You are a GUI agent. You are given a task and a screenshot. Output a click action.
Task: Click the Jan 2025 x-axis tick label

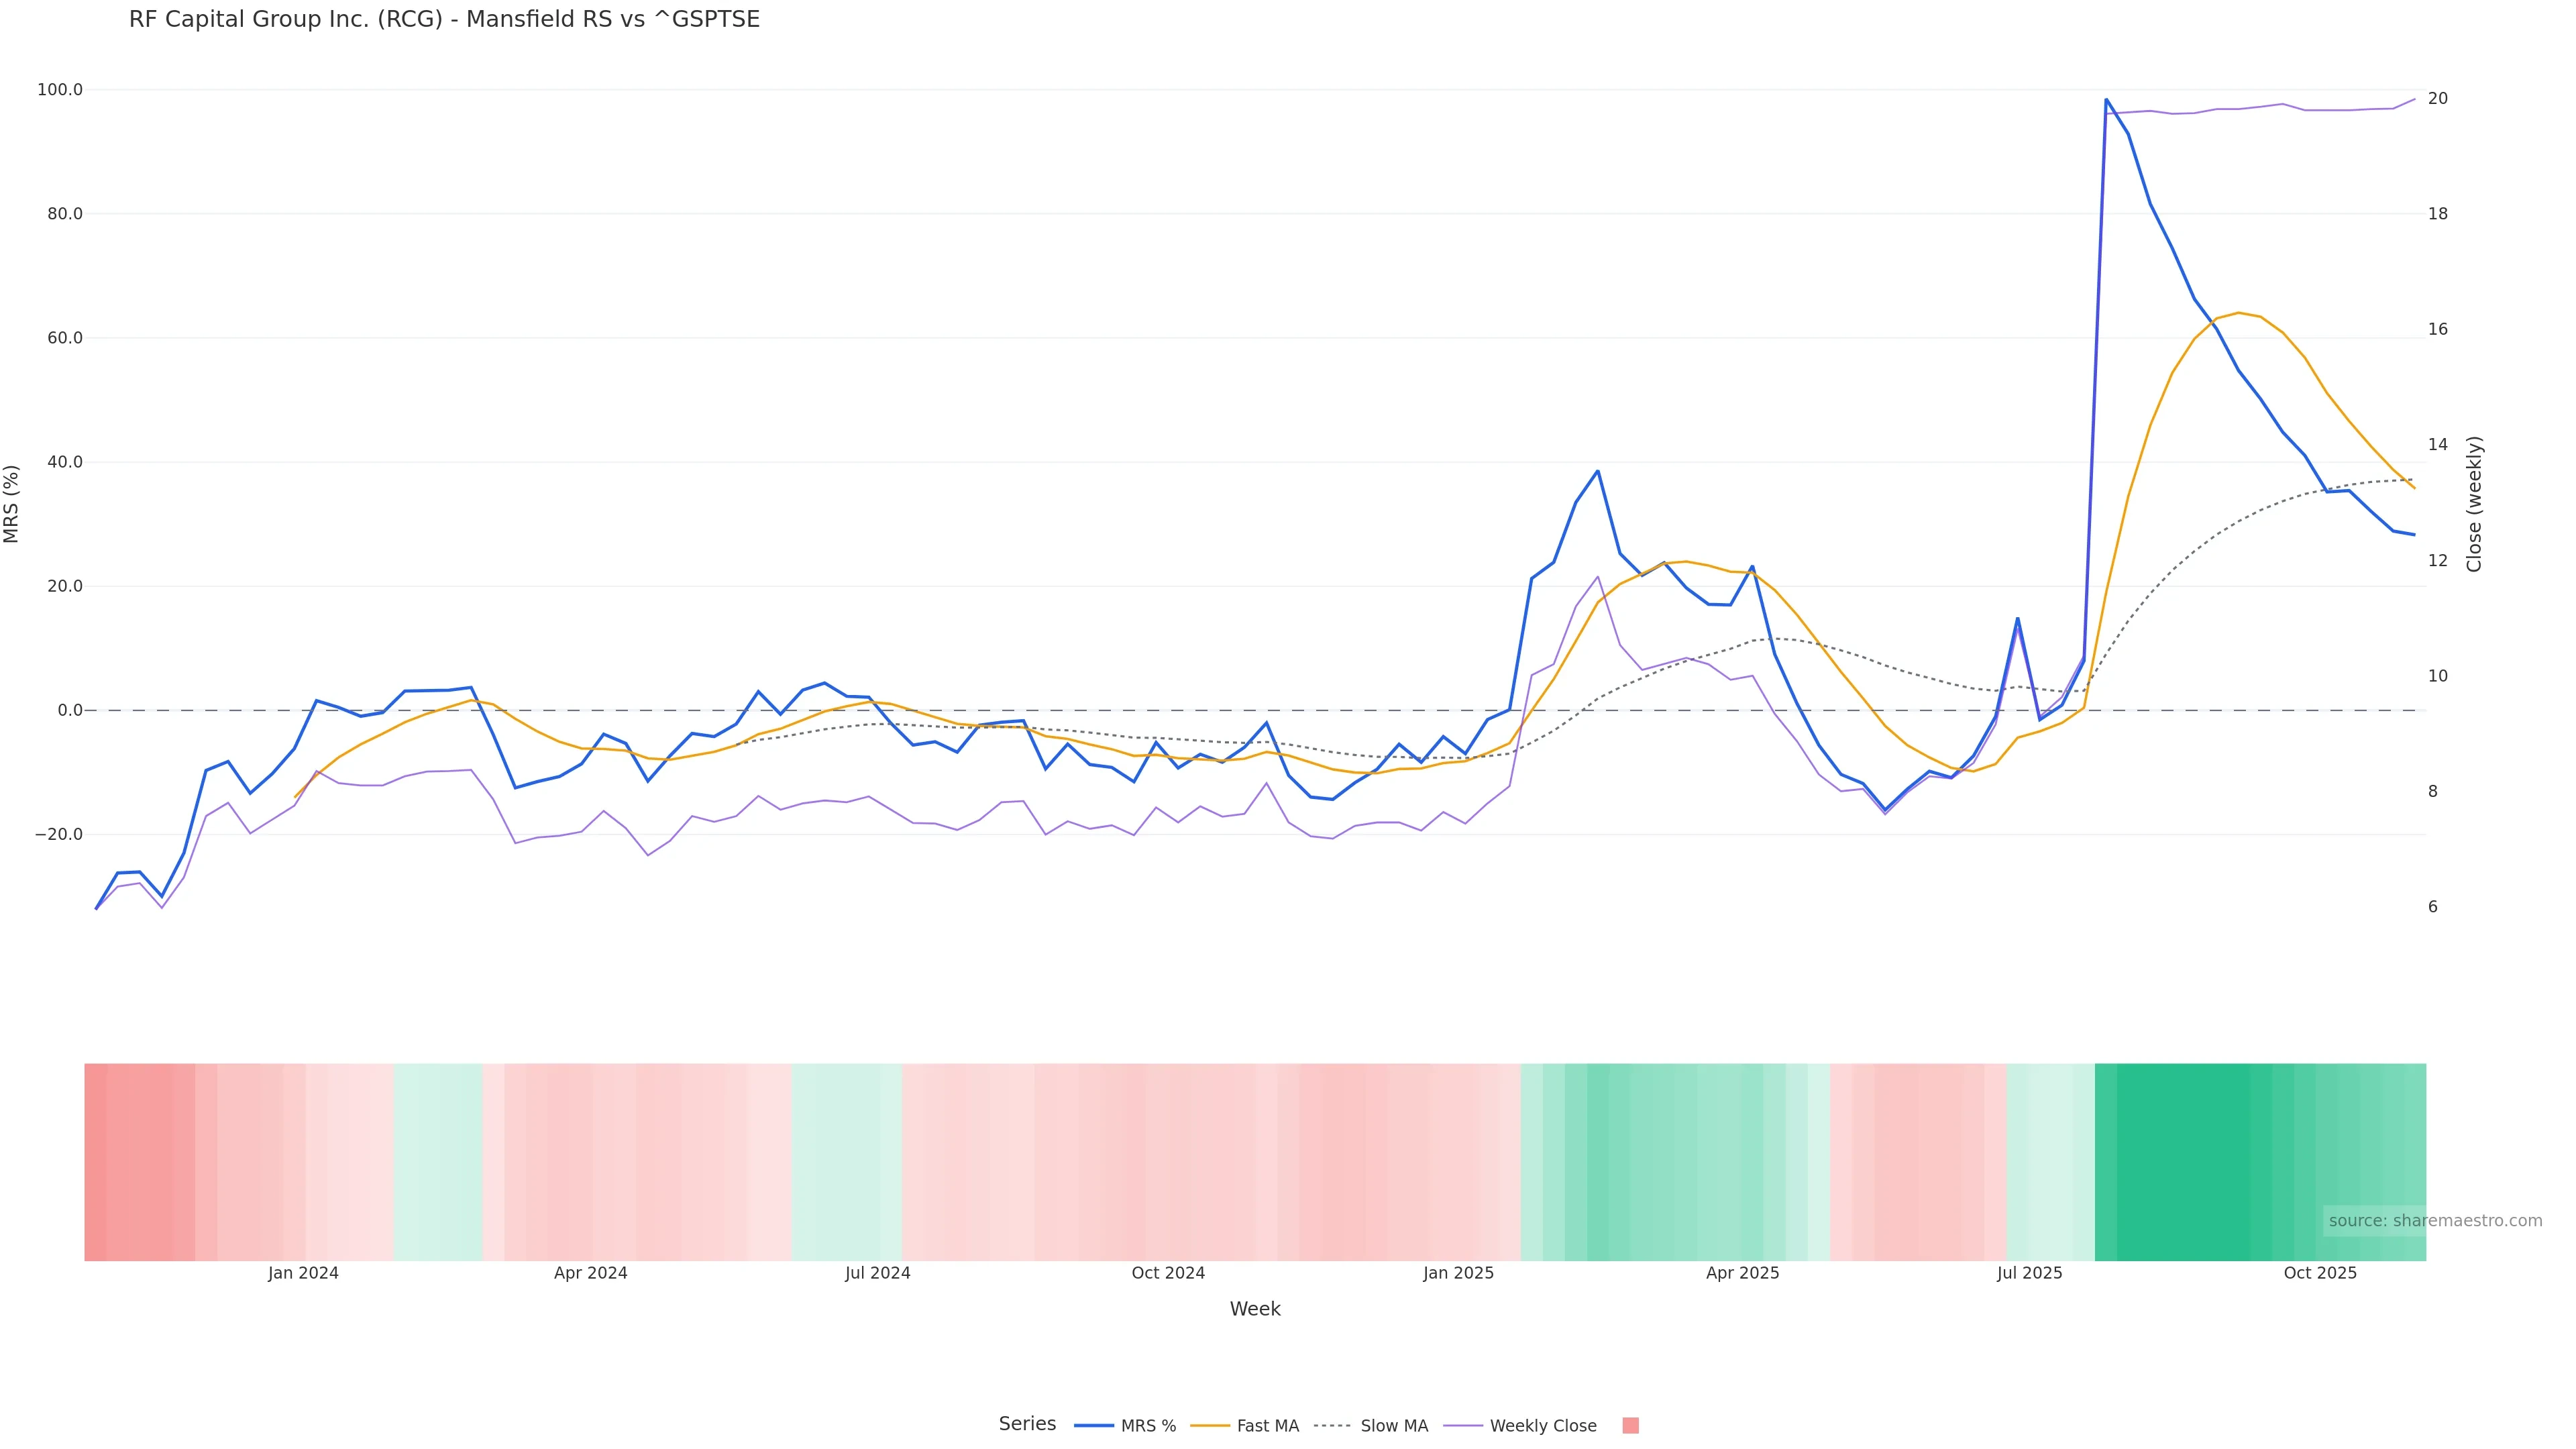[x=1458, y=1273]
